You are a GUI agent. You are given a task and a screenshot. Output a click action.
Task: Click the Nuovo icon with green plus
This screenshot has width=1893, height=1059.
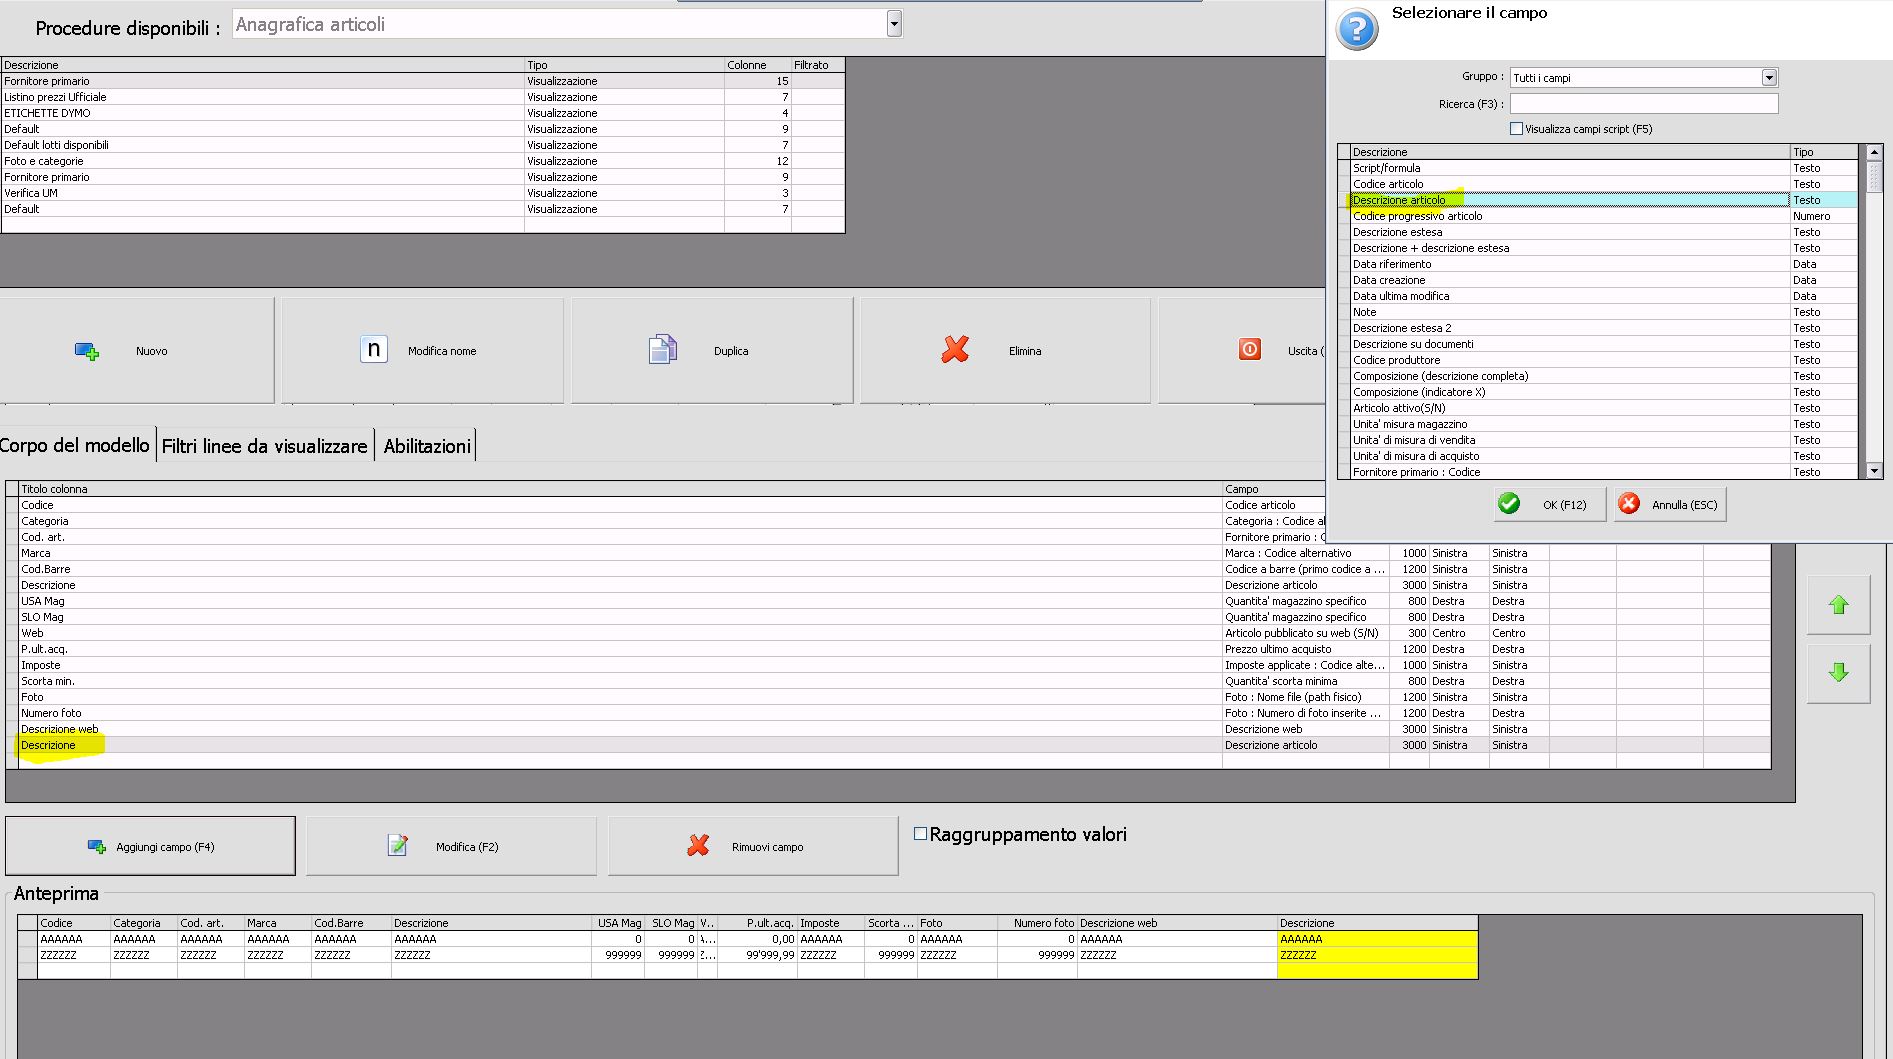(87, 351)
